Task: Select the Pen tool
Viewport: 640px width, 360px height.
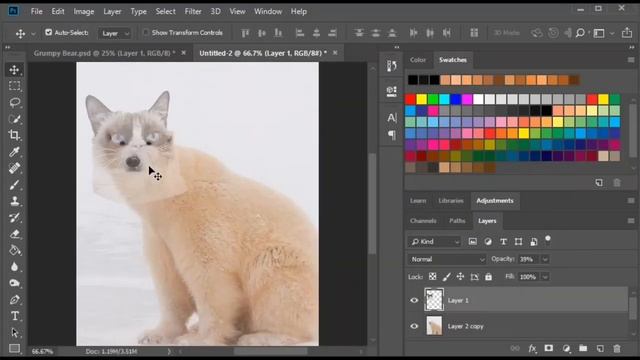Action: (x=14, y=300)
